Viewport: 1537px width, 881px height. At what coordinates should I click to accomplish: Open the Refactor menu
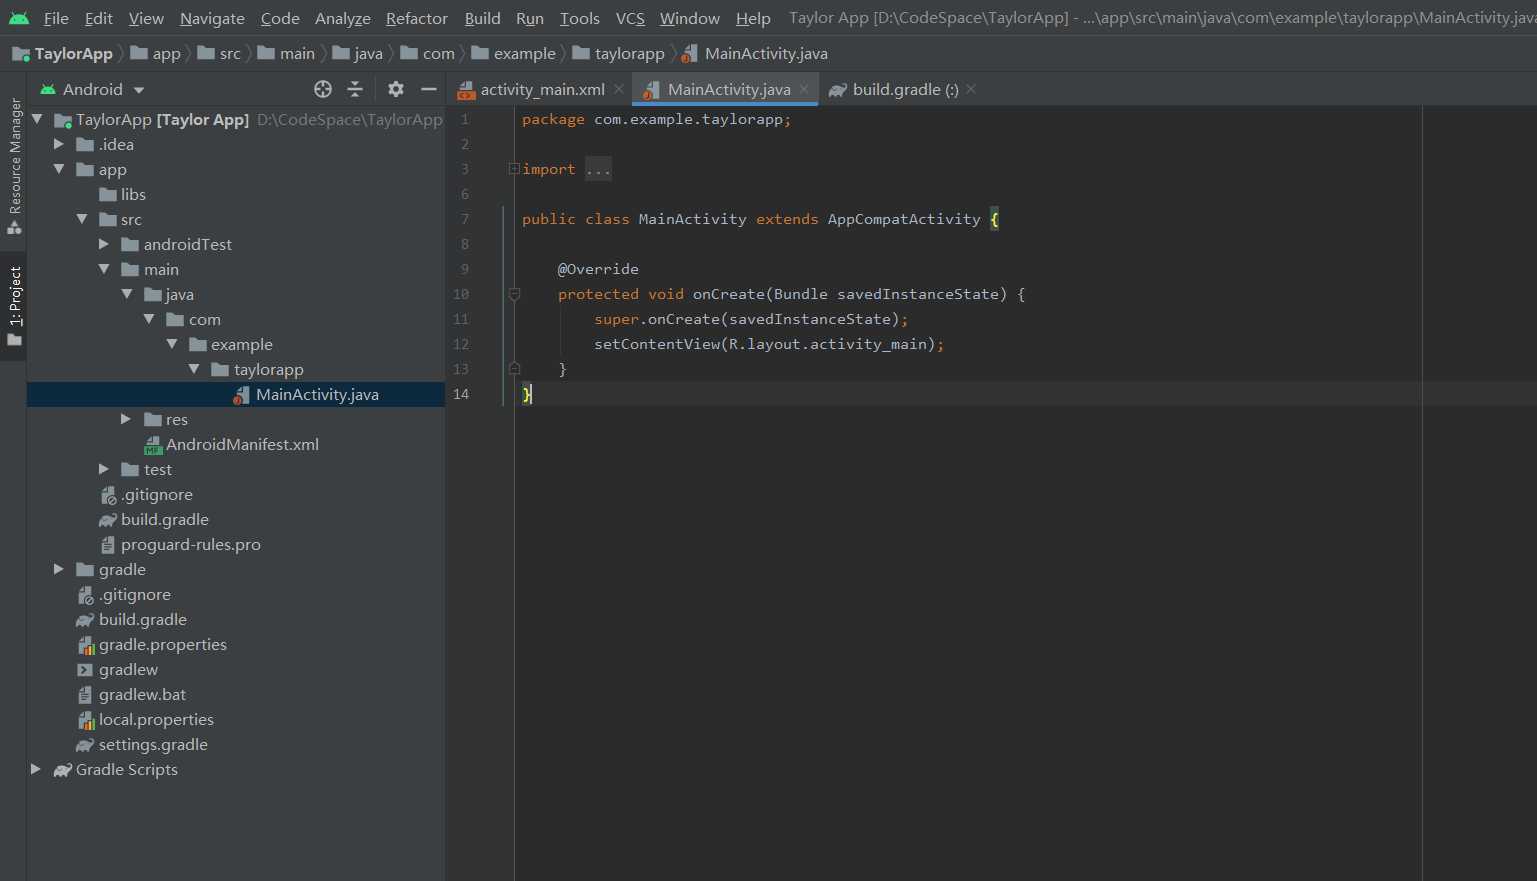point(417,18)
